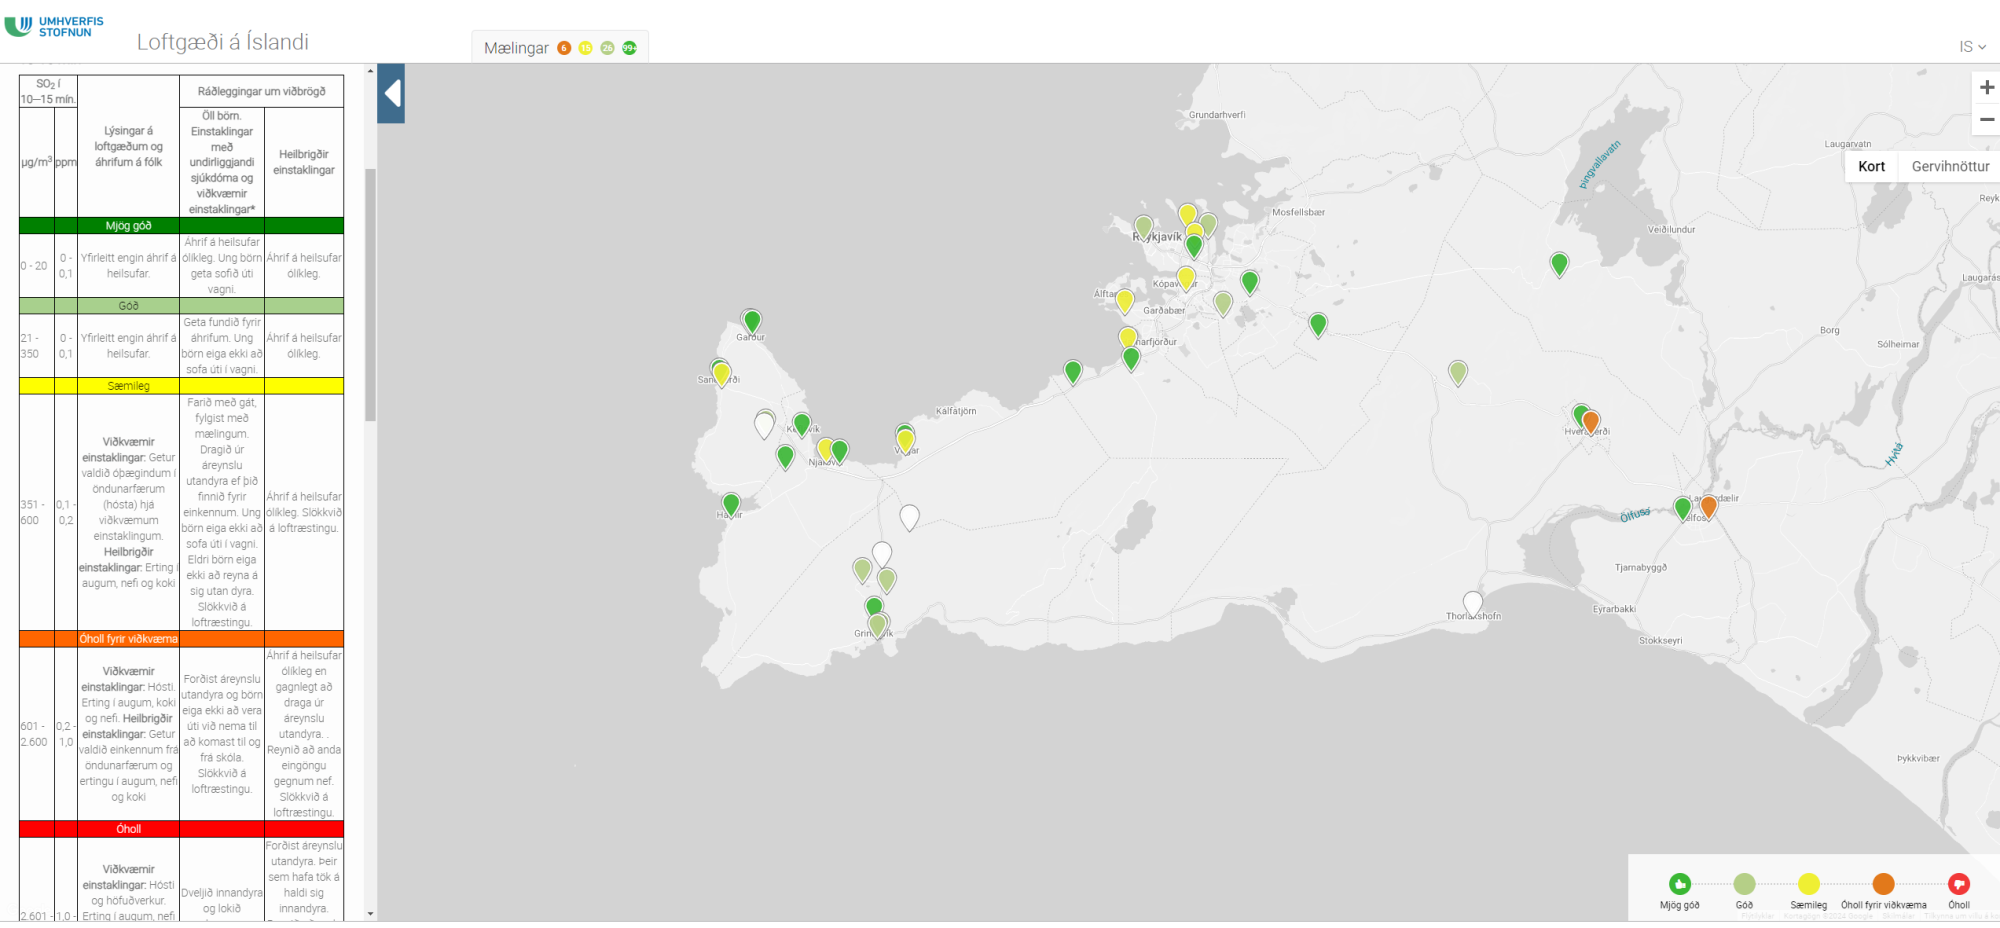
Task: Click the 21 - 350 µg/m³ table cell
Action: (x=35, y=346)
